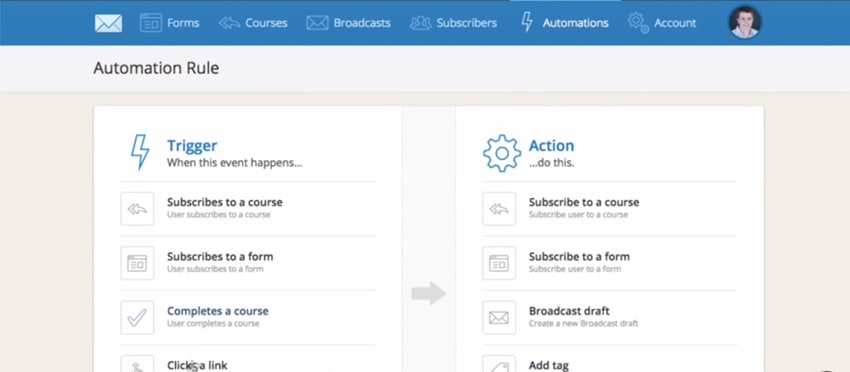
Task: Click the Trigger heading text
Action: point(192,145)
